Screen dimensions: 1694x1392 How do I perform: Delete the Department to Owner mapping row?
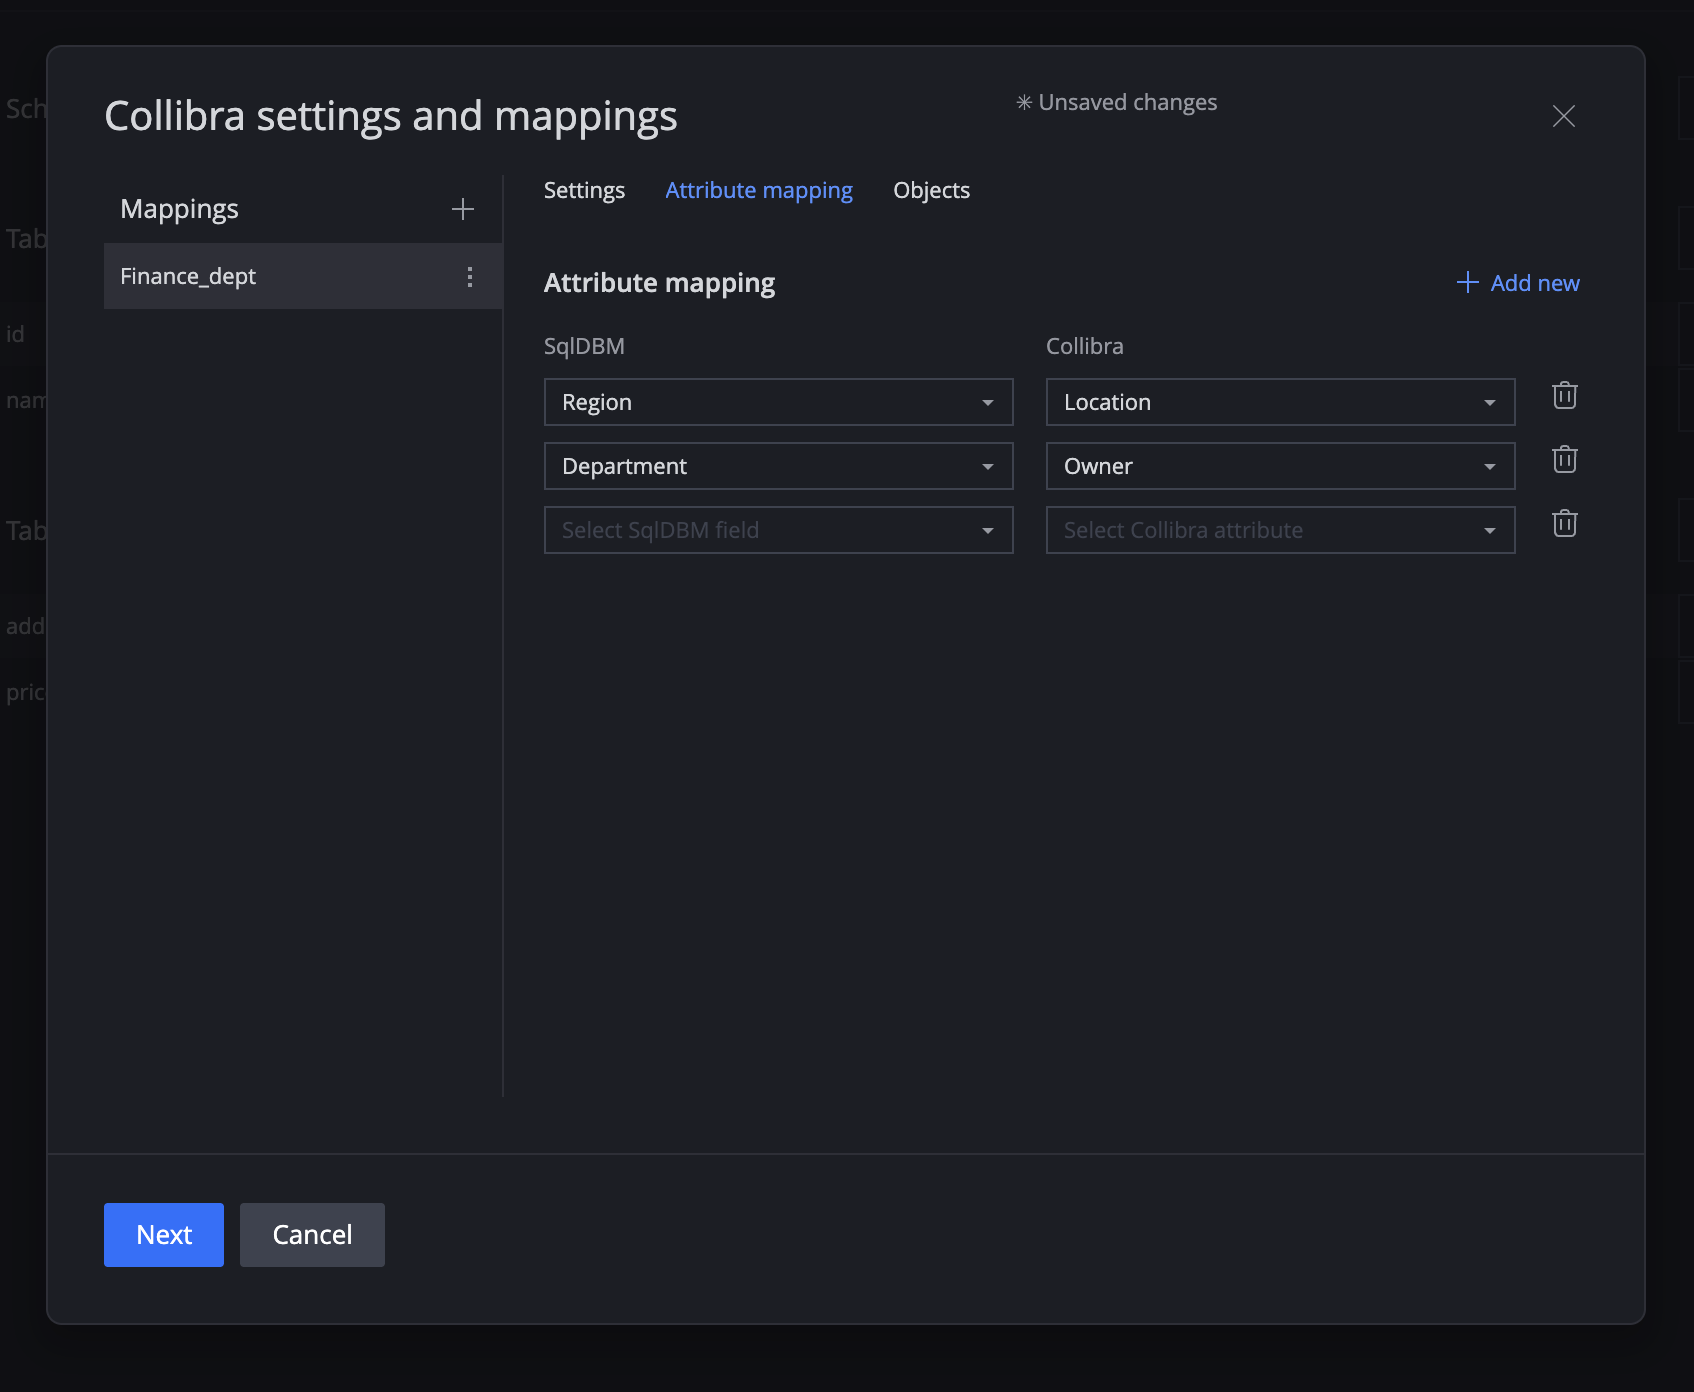pyautogui.click(x=1565, y=460)
